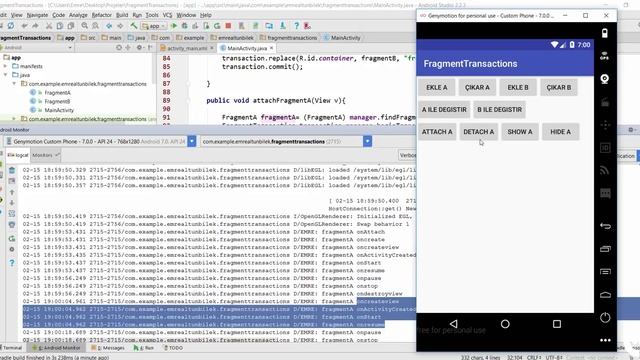The image size is (640, 360).
Task: Open the Navigate menu
Action: tap(37, 15)
